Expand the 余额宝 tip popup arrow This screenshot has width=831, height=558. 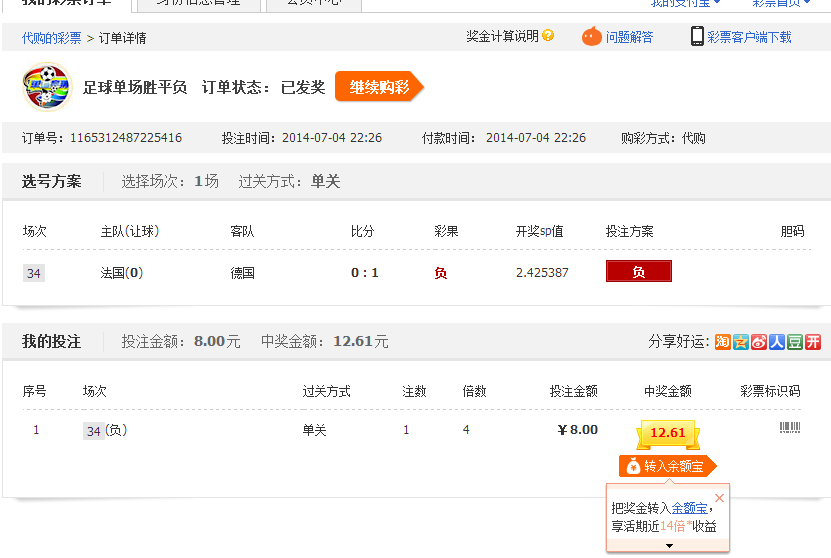click(669, 545)
